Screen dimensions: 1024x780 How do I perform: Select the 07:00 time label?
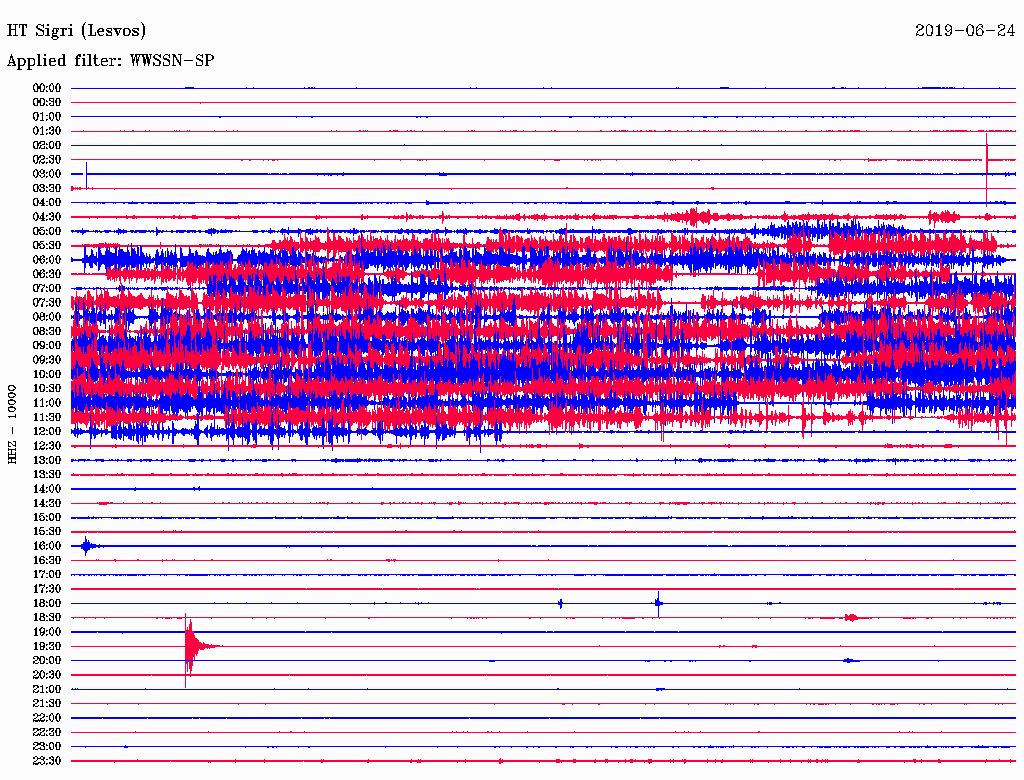click(47, 289)
